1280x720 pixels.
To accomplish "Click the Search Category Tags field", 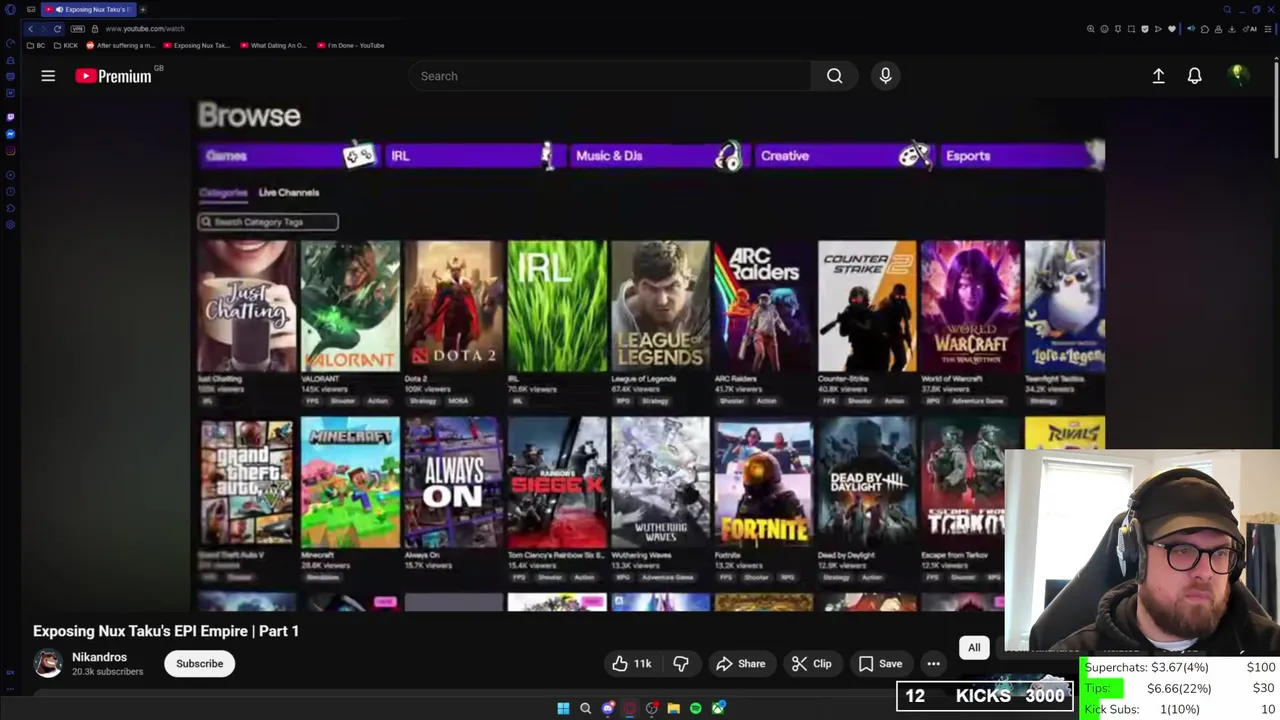I will tap(268, 222).
